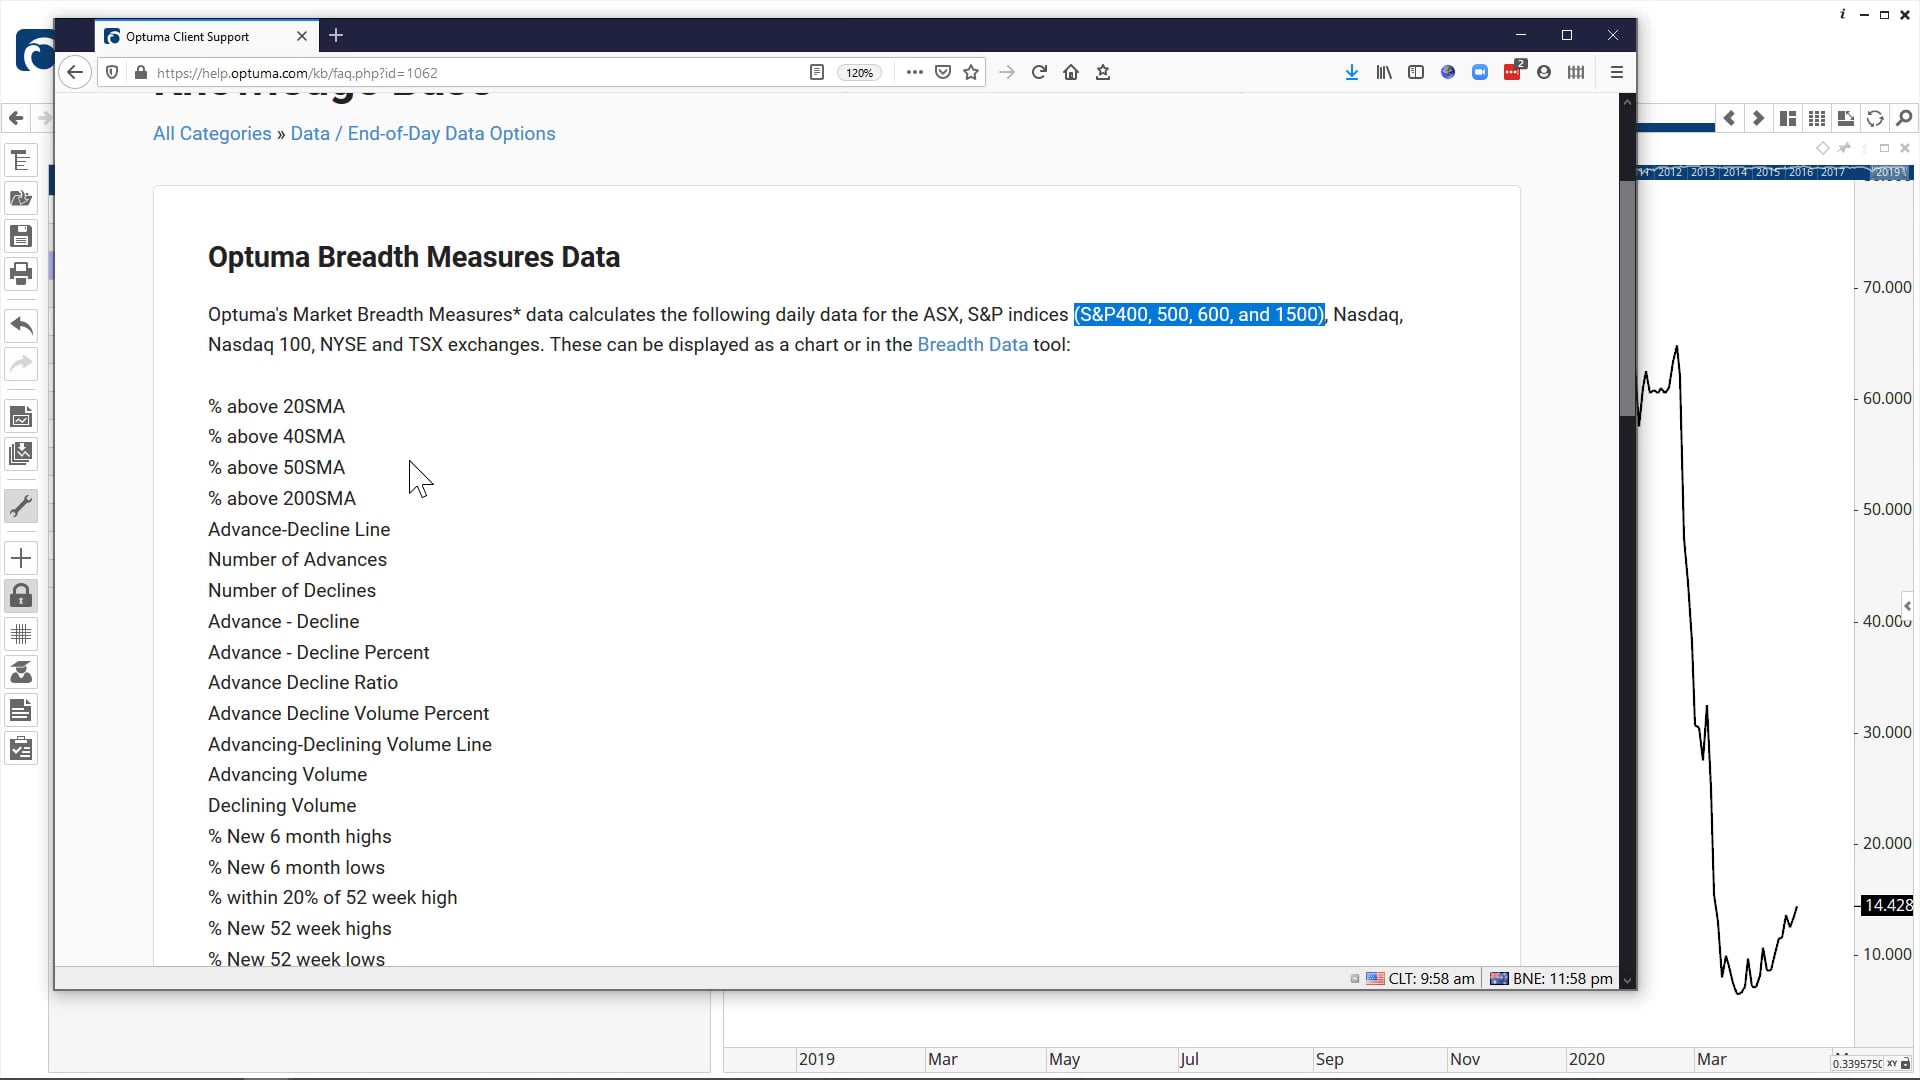Click the BNE: 11:58 pm clock
The width and height of the screenshot is (1920, 1080).
pyautogui.click(x=1551, y=979)
